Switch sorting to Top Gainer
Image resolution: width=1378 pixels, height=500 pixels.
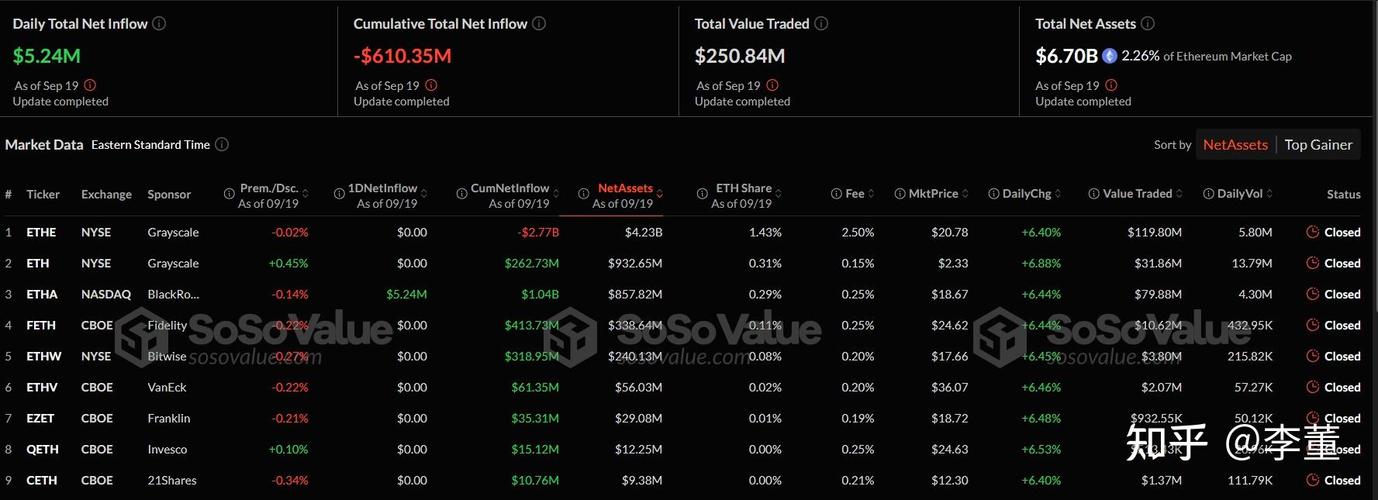[1318, 144]
